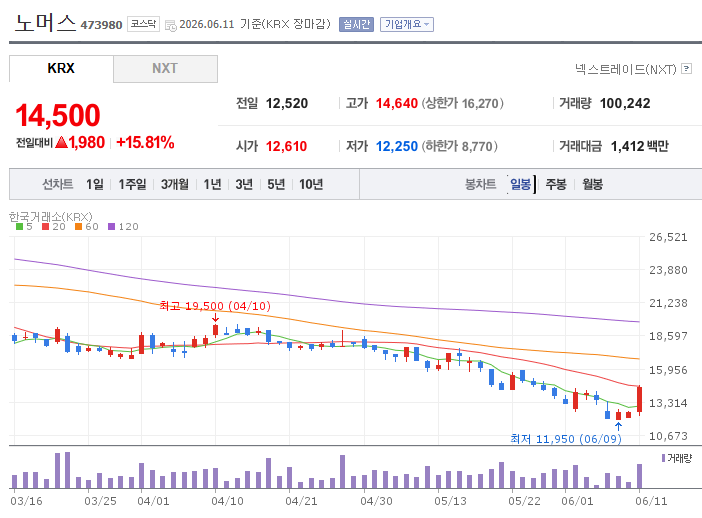This screenshot has width=702, height=518.
Task: Click the 한국거래소(KRX) chart caption
Action: click(x=51, y=217)
